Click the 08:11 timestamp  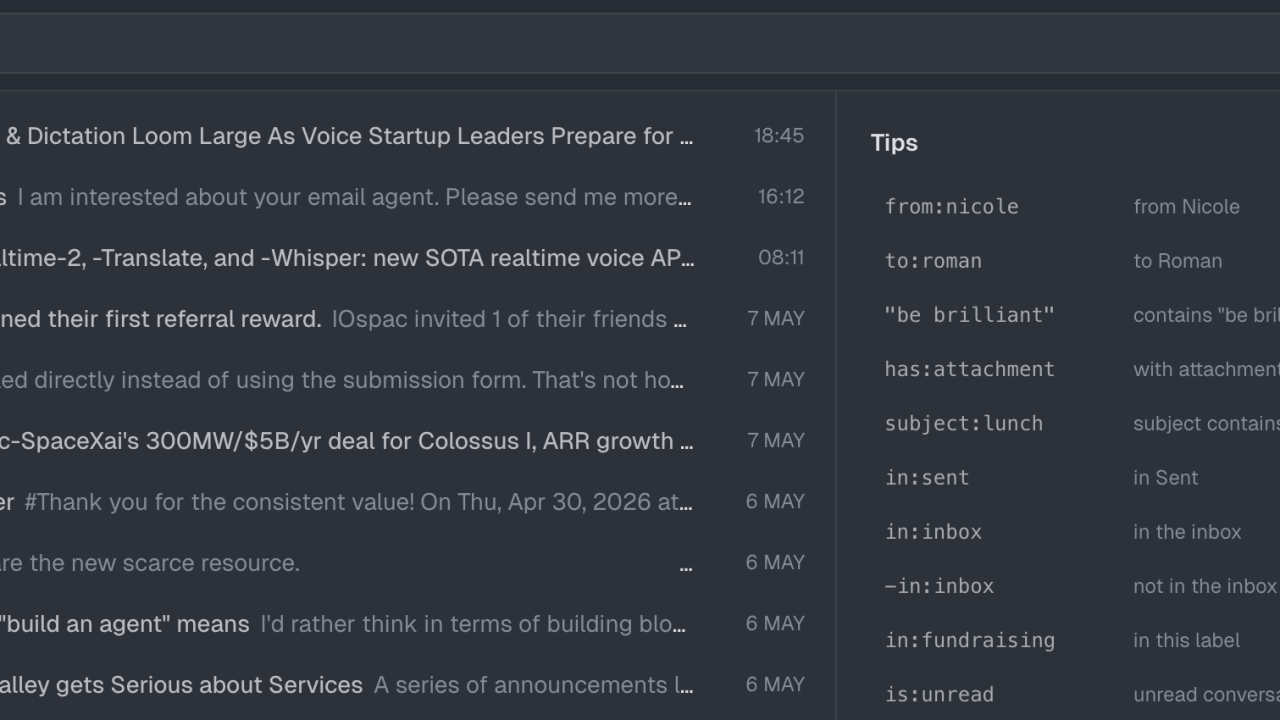tap(781, 258)
